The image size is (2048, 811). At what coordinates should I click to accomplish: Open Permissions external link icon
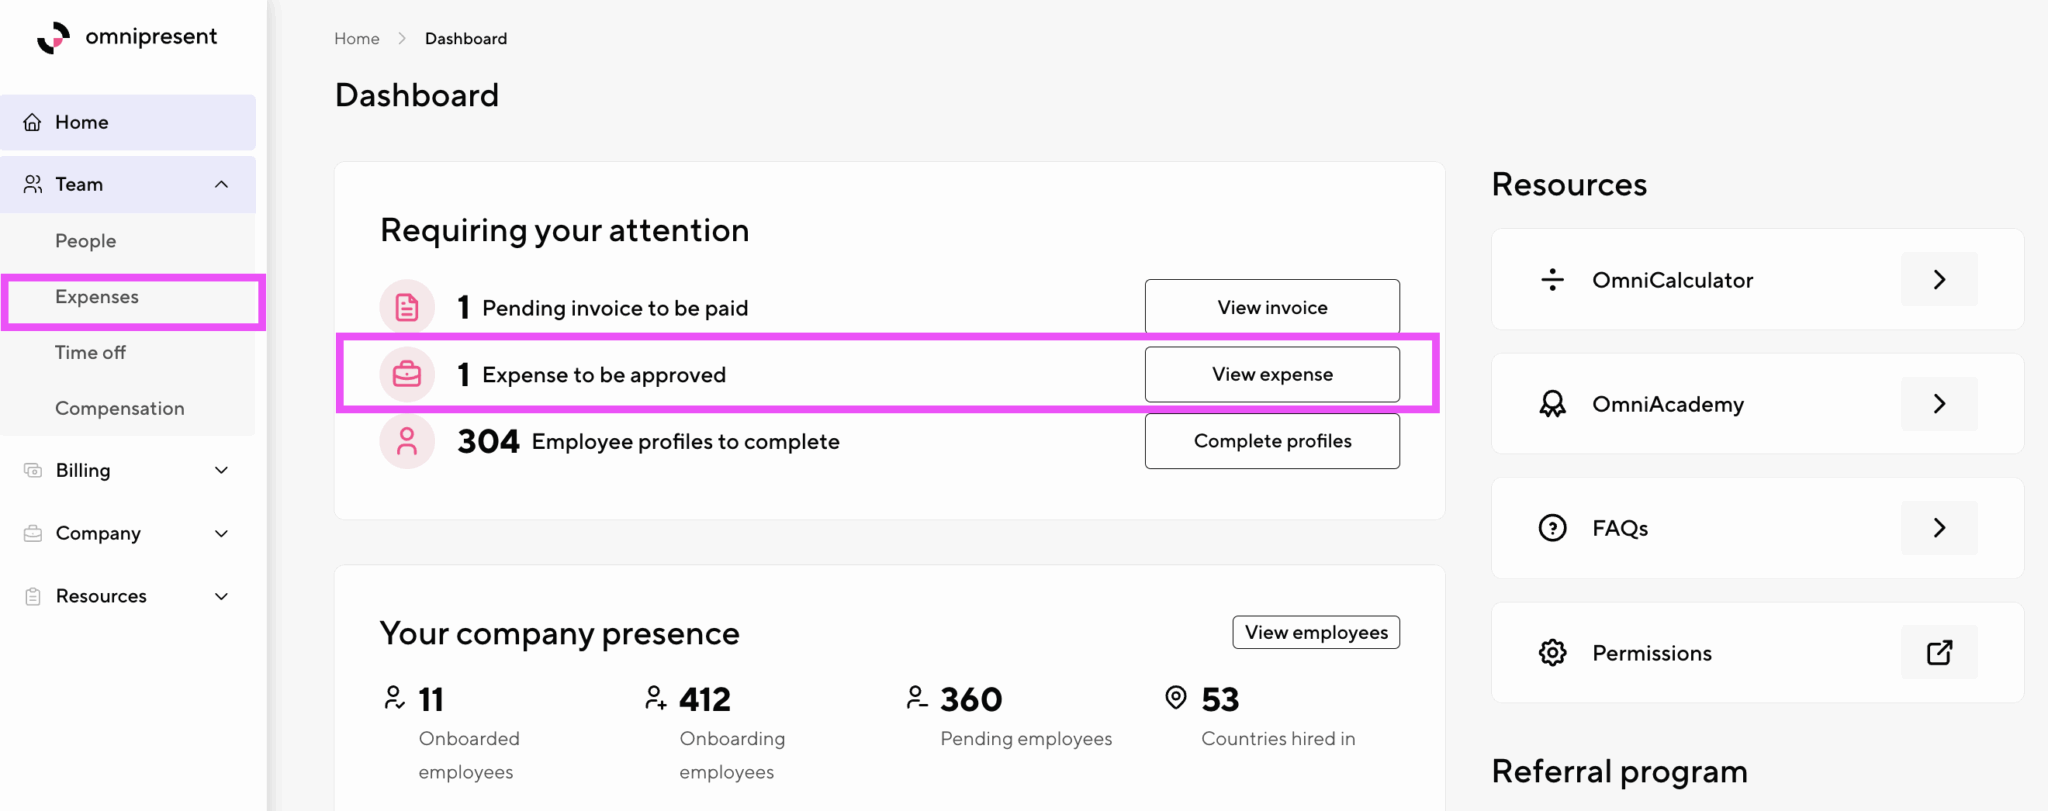[x=1939, y=652]
